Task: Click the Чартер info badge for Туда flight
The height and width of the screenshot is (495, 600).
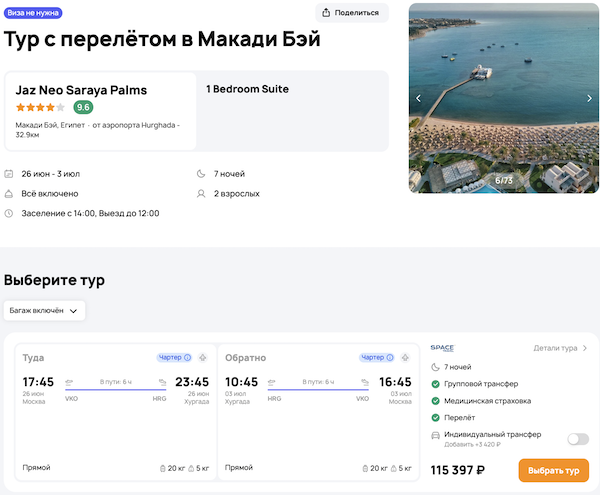Action: pos(174,357)
